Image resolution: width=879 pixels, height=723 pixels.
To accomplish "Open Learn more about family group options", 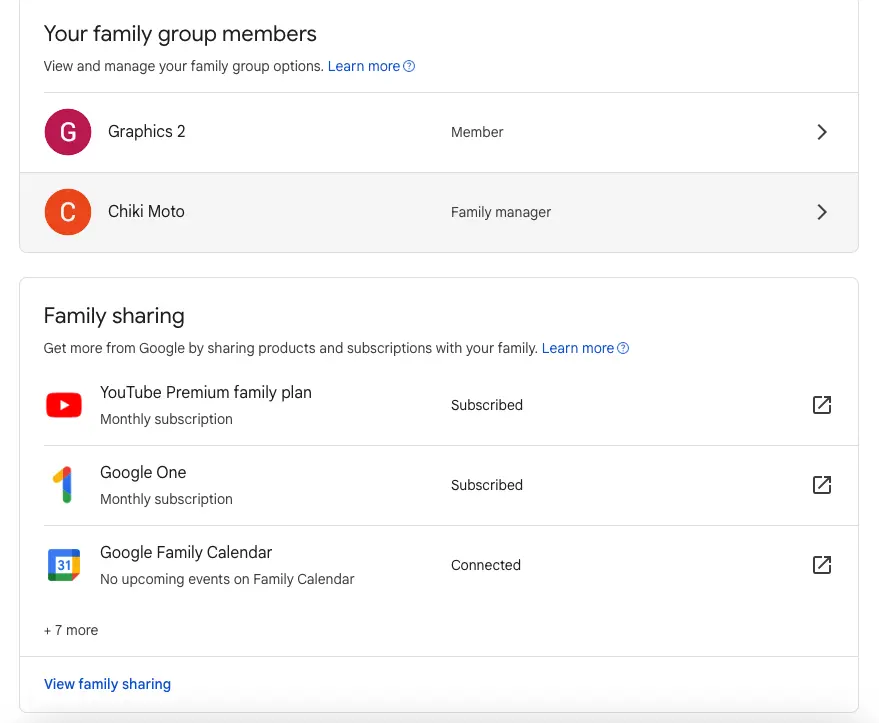I will tap(364, 66).
